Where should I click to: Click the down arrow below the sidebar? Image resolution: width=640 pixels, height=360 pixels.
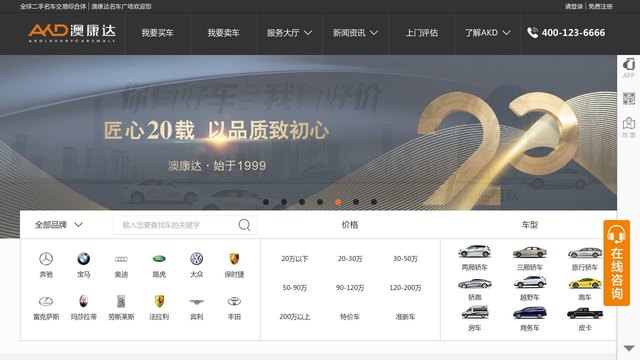tap(629, 348)
